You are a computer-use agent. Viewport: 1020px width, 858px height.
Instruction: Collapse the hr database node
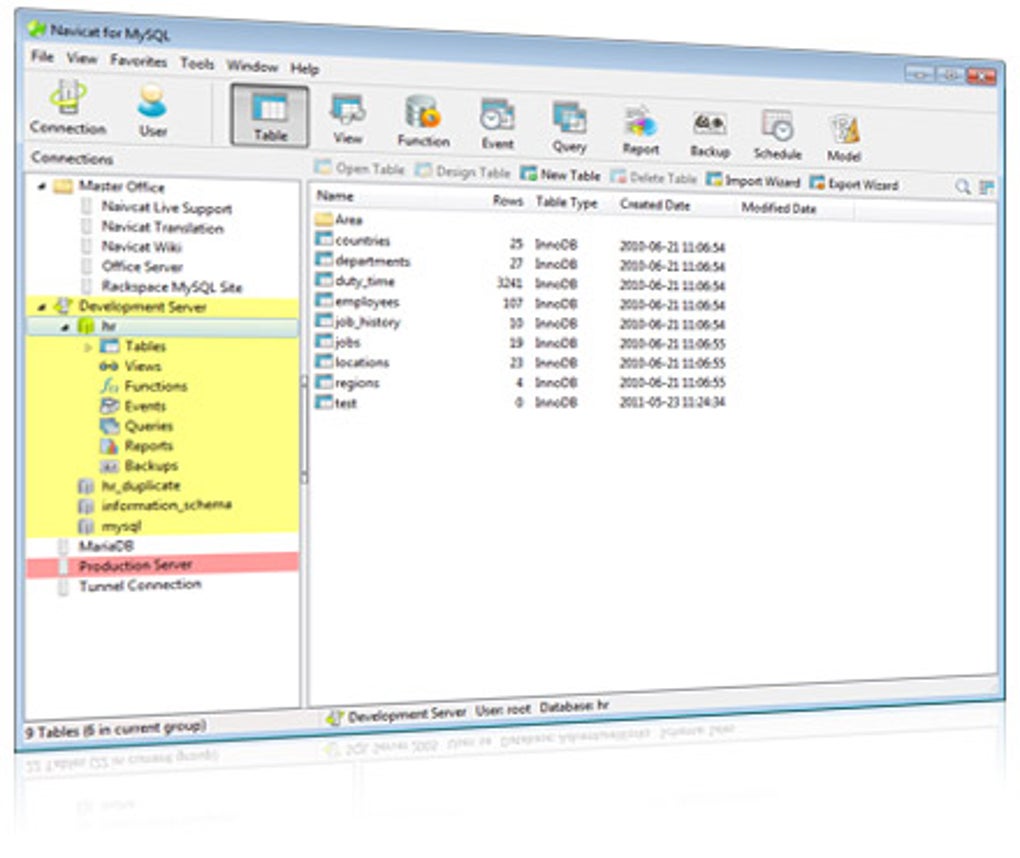[x=65, y=327]
